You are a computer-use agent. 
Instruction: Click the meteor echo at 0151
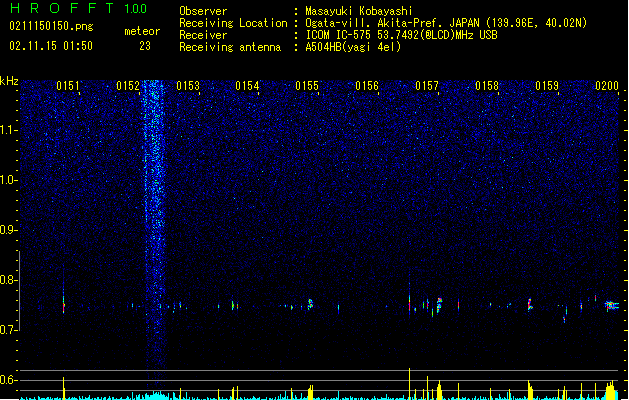(63, 304)
